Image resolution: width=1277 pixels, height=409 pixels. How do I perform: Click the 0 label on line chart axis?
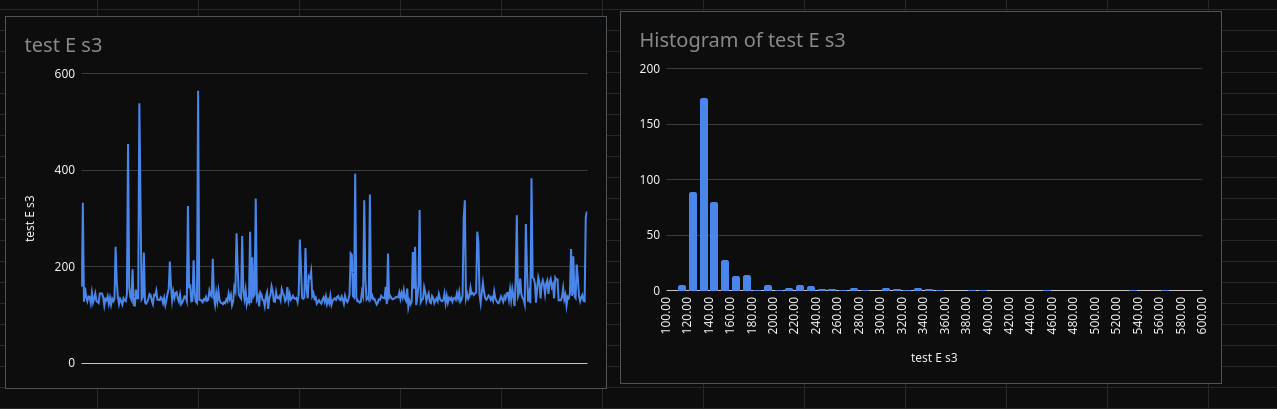pos(71,363)
